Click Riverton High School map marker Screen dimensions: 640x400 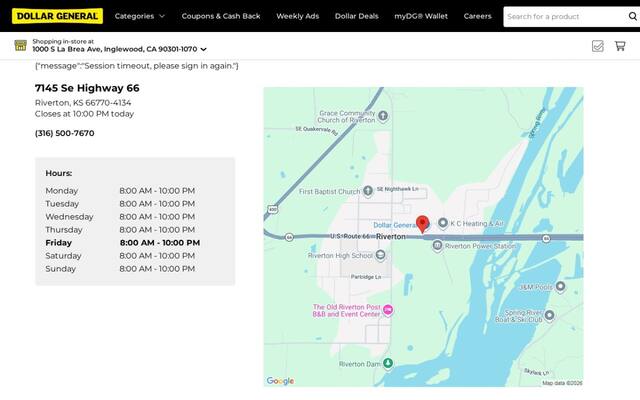click(380, 255)
